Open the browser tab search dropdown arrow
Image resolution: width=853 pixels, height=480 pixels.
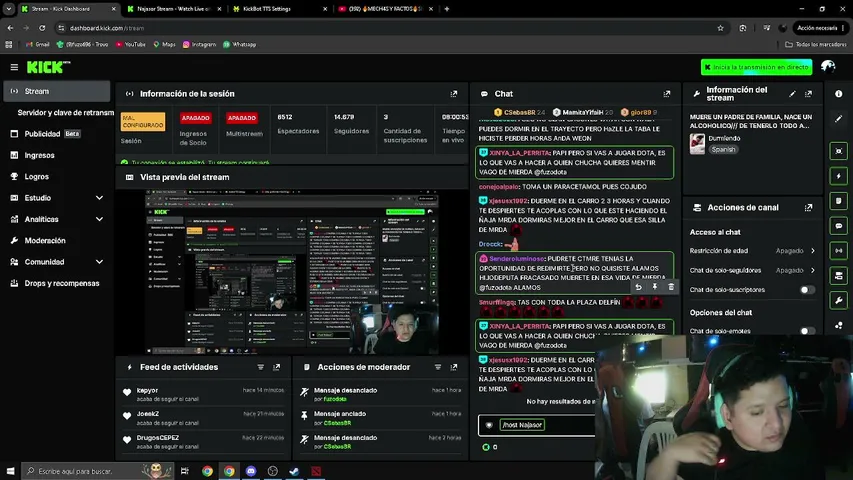click(9, 9)
